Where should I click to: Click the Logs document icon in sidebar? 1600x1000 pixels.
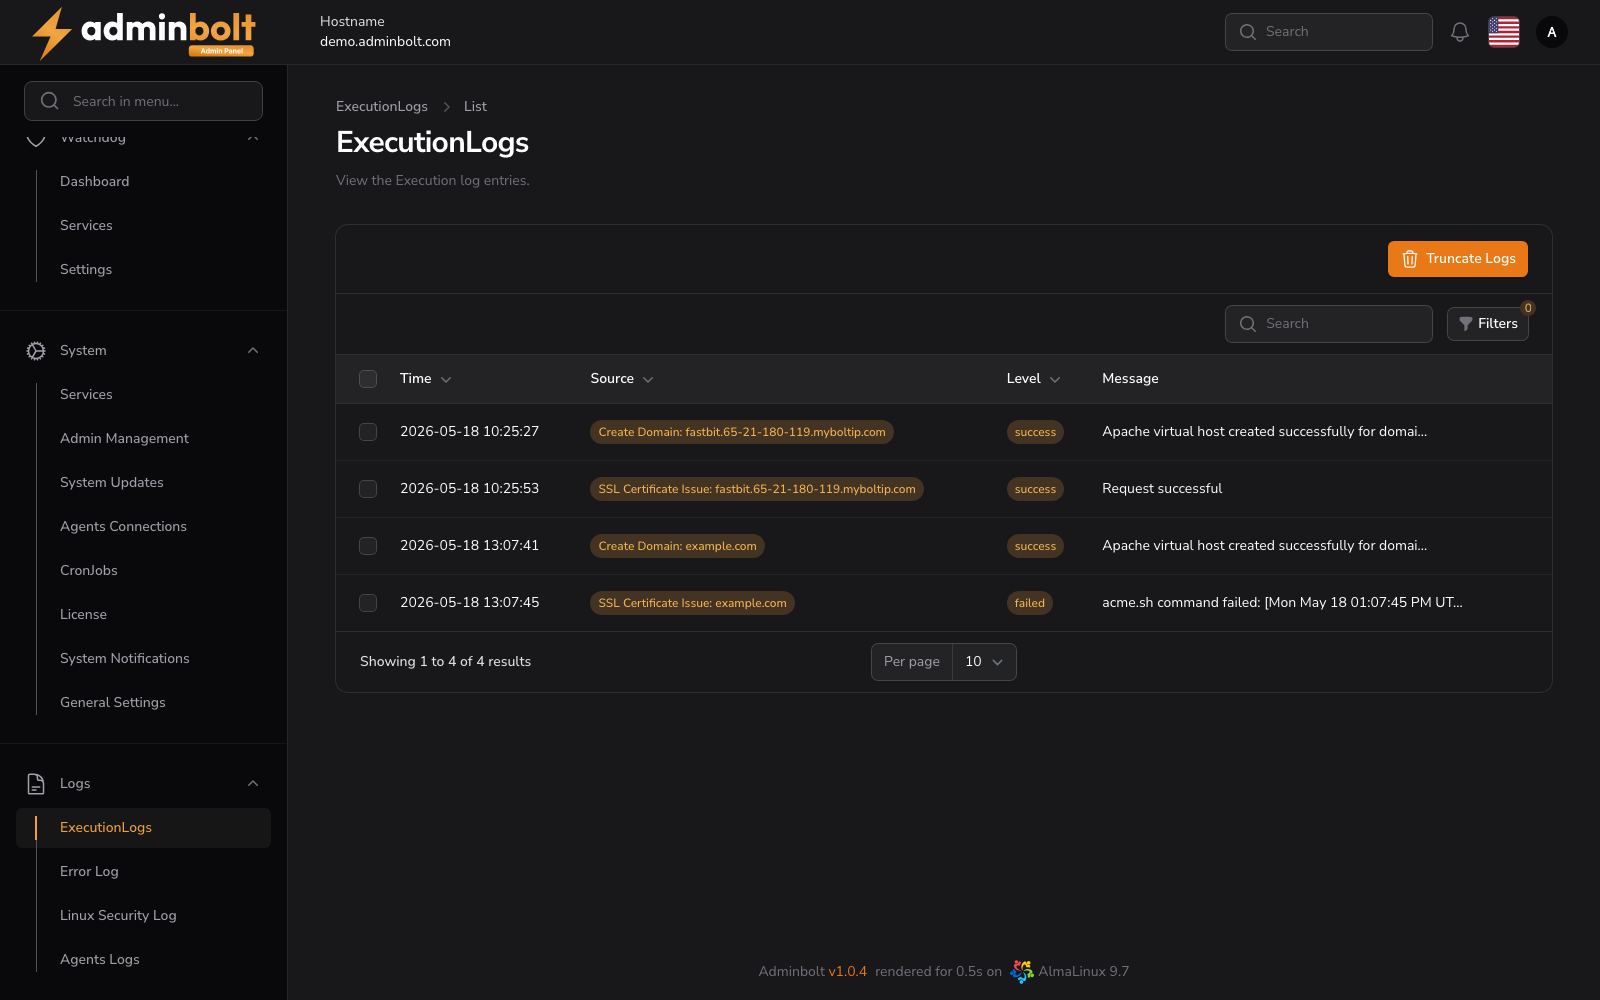coord(36,784)
